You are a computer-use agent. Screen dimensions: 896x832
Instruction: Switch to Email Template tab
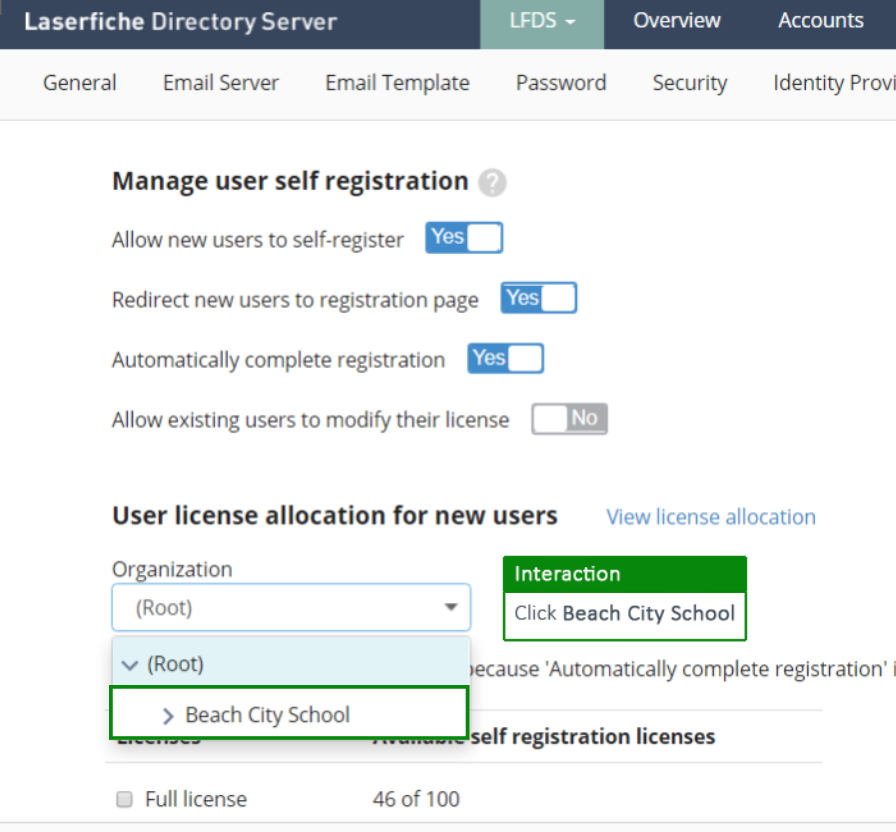pyautogui.click(x=397, y=83)
